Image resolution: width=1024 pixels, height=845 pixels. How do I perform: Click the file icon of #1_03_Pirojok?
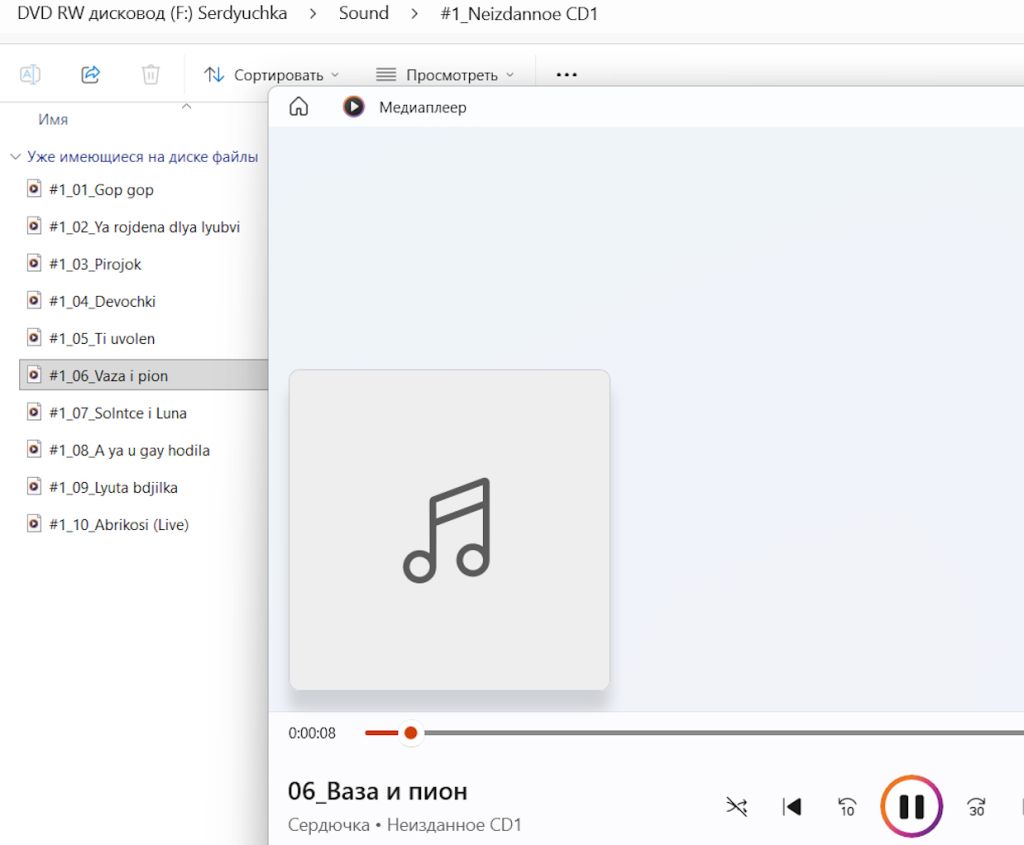click(x=34, y=263)
